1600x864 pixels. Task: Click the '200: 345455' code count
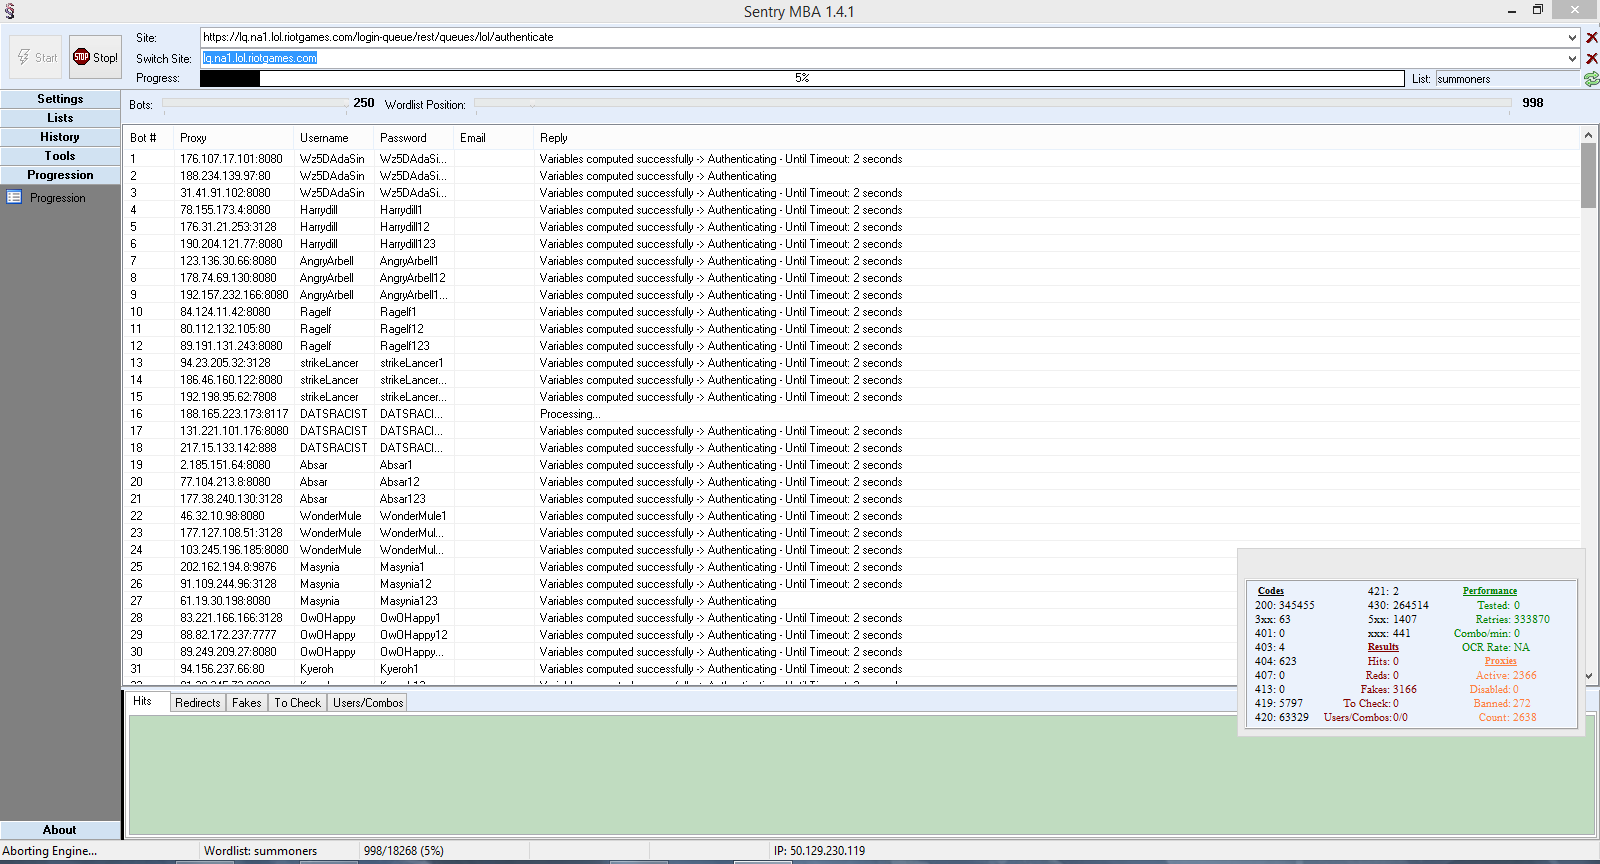click(x=1285, y=605)
